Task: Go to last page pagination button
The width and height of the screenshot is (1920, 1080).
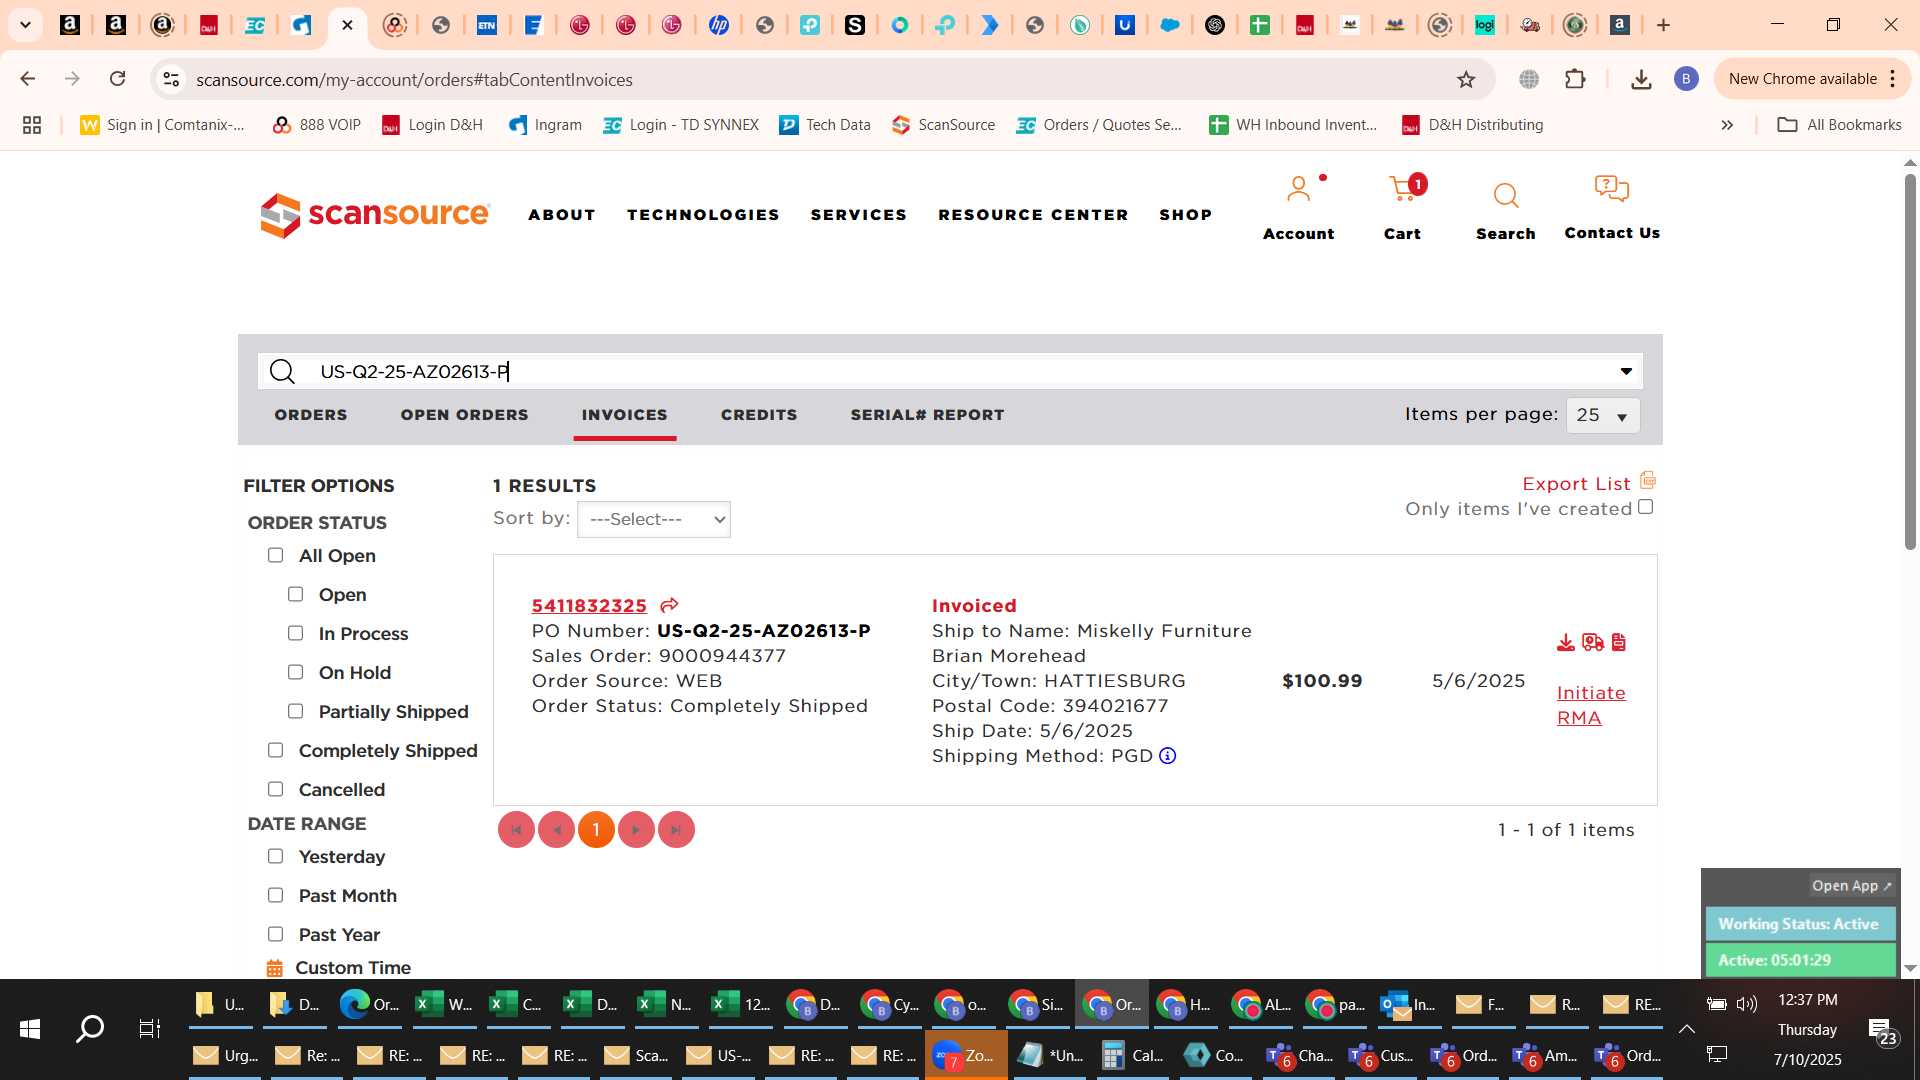Action: 676,830
